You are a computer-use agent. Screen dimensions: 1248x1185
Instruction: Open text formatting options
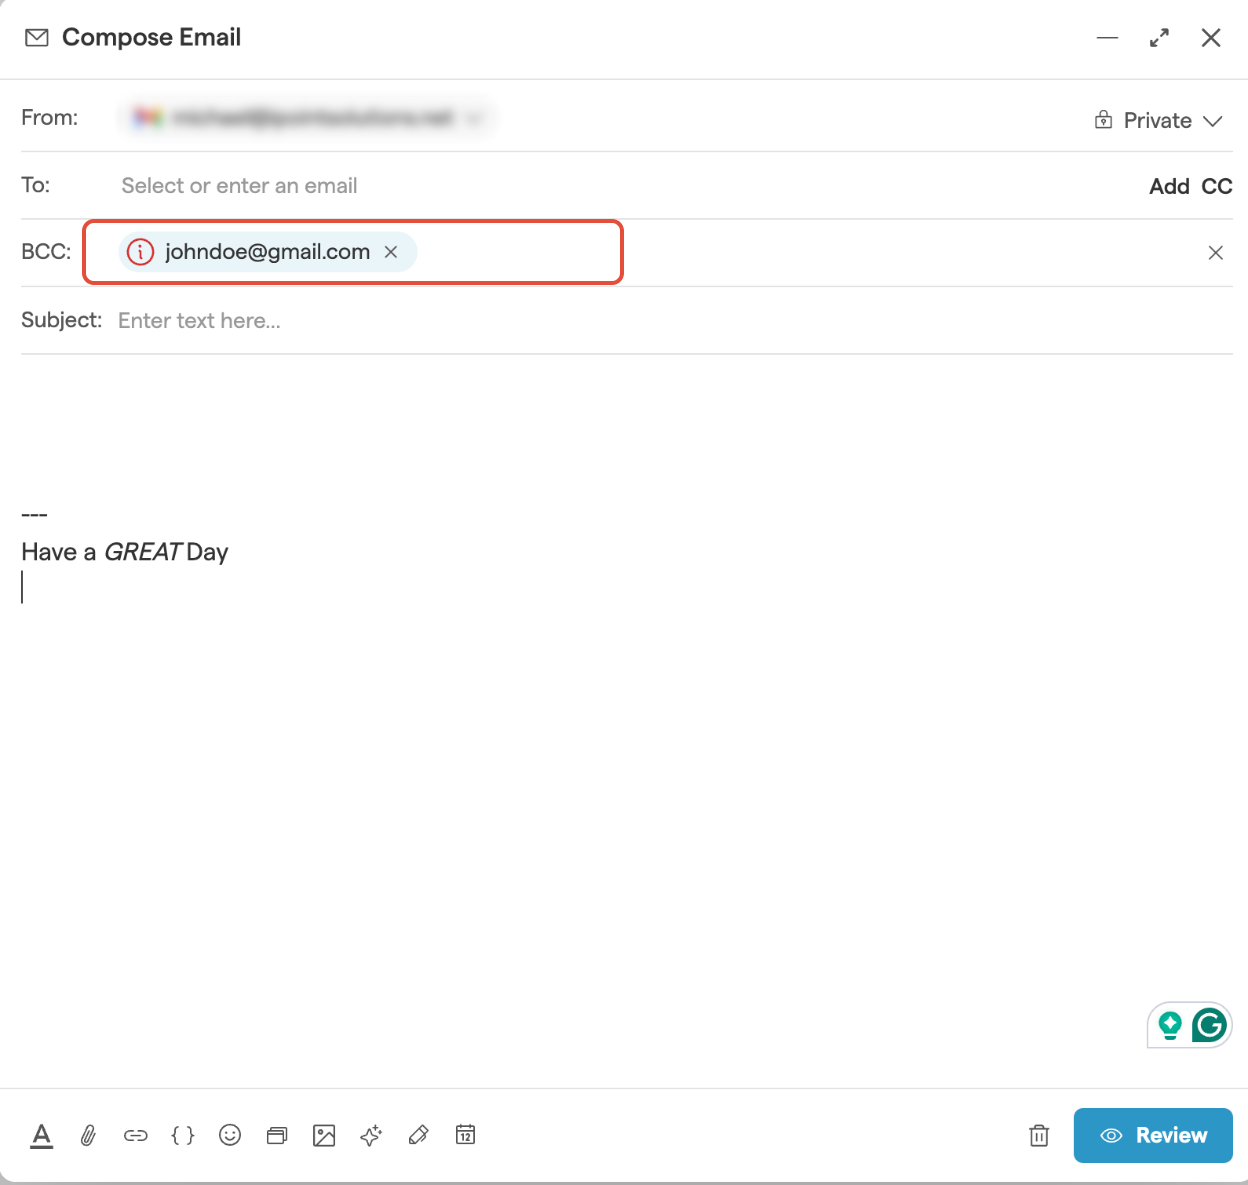click(x=41, y=1135)
